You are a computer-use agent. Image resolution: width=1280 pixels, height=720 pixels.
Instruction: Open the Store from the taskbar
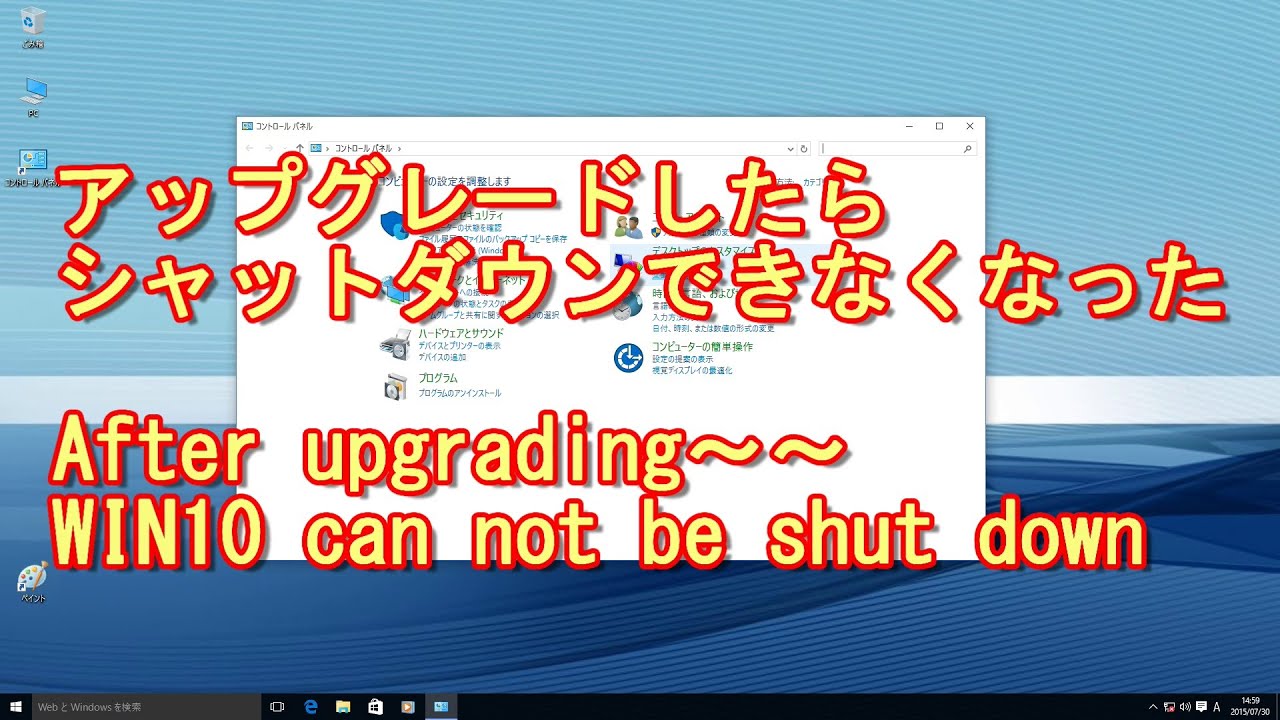pyautogui.click(x=375, y=707)
